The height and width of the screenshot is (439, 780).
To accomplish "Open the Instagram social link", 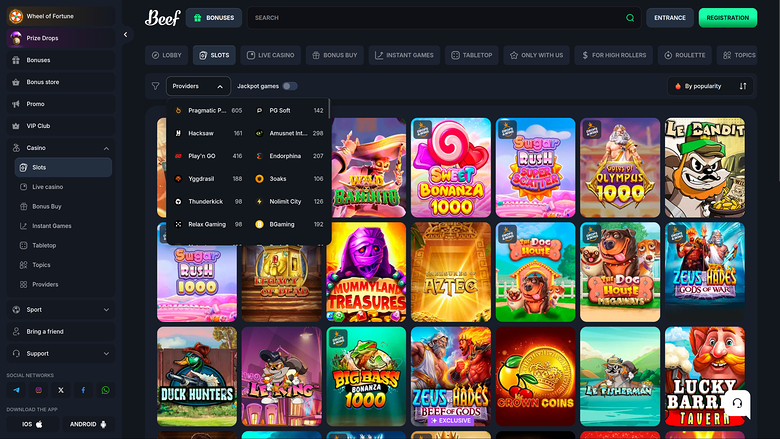I will (x=39, y=390).
